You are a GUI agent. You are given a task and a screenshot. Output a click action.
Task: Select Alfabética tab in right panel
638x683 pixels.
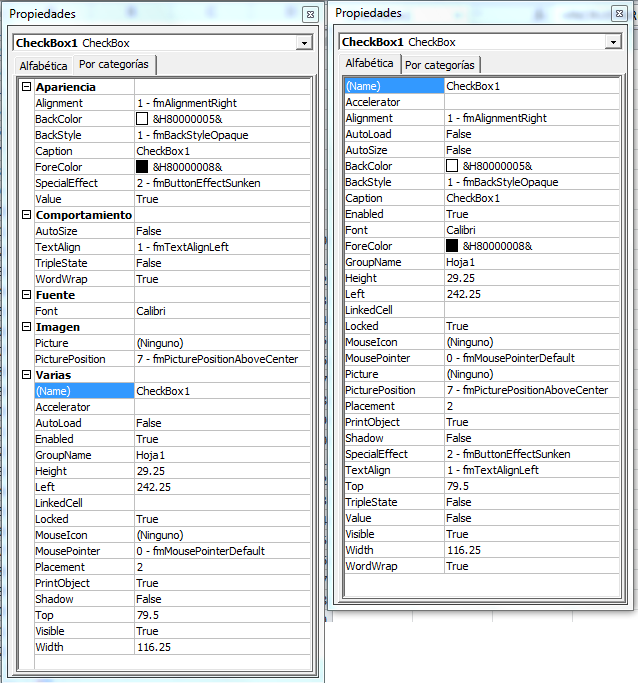369,63
